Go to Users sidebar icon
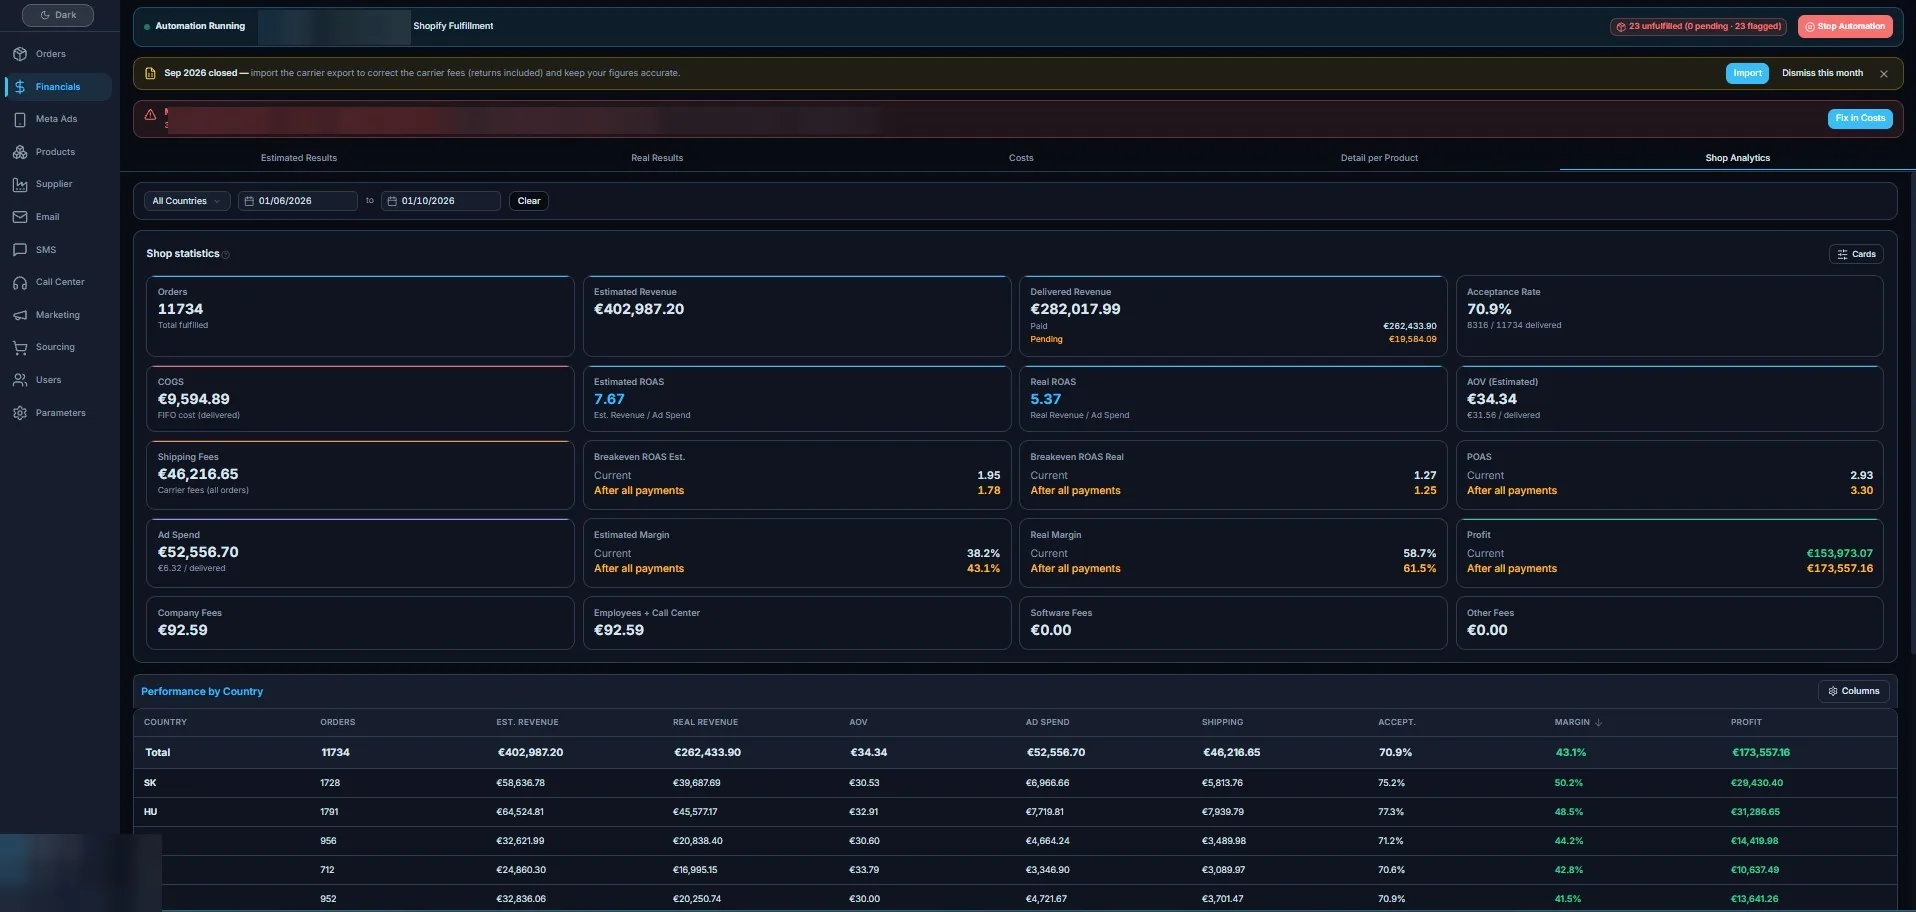Screen dimensions: 1916x912 click(x=19, y=380)
